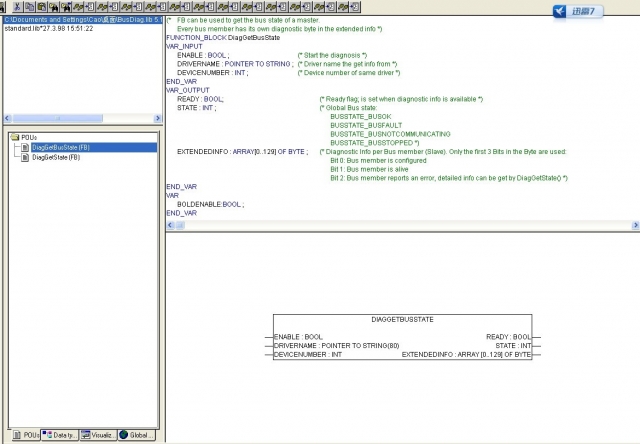Switch to the Global variables tab
The height and width of the screenshot is (444, 640).
[137, 435]
